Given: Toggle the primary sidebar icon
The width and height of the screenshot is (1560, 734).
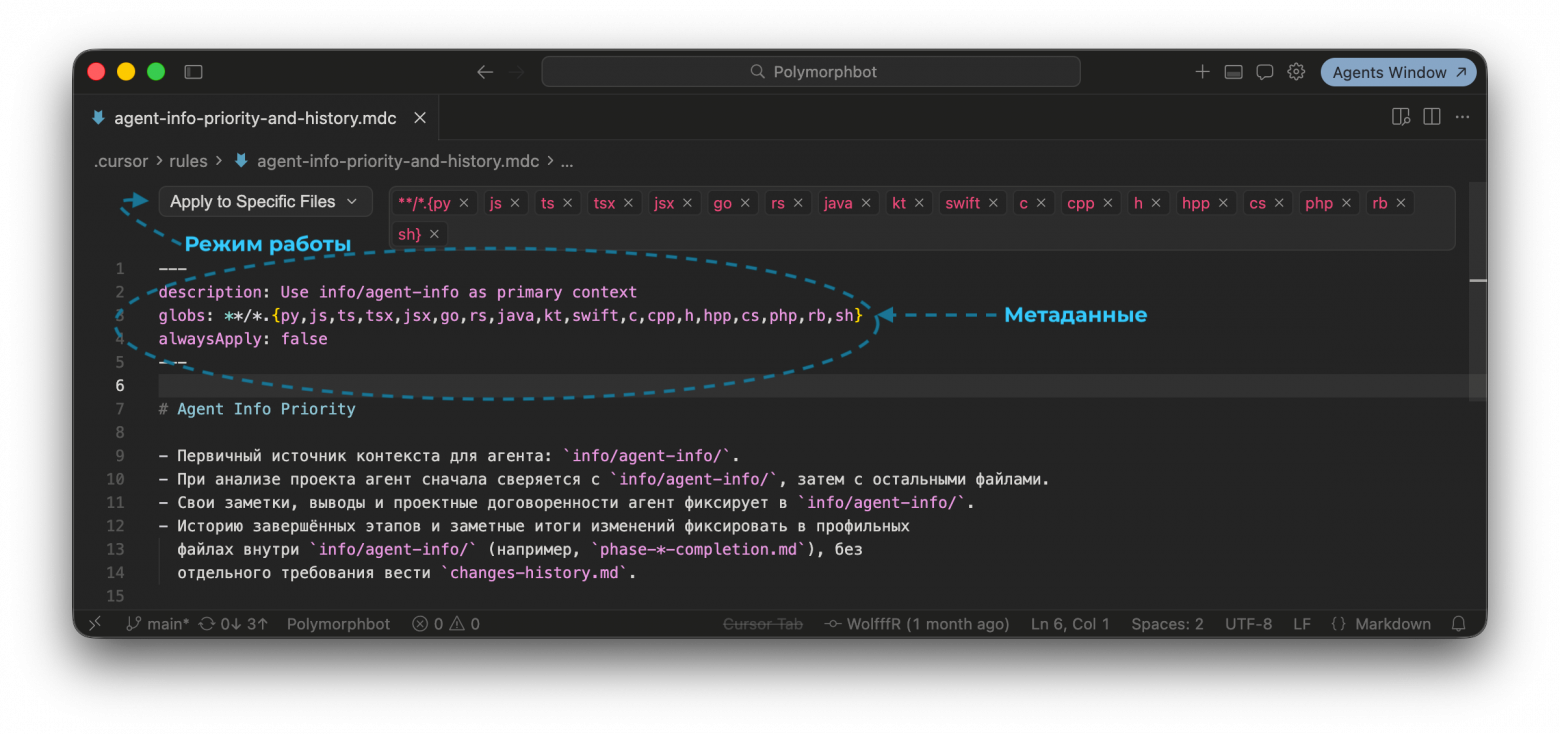Looking at the screenshot, I should point(194,72).
